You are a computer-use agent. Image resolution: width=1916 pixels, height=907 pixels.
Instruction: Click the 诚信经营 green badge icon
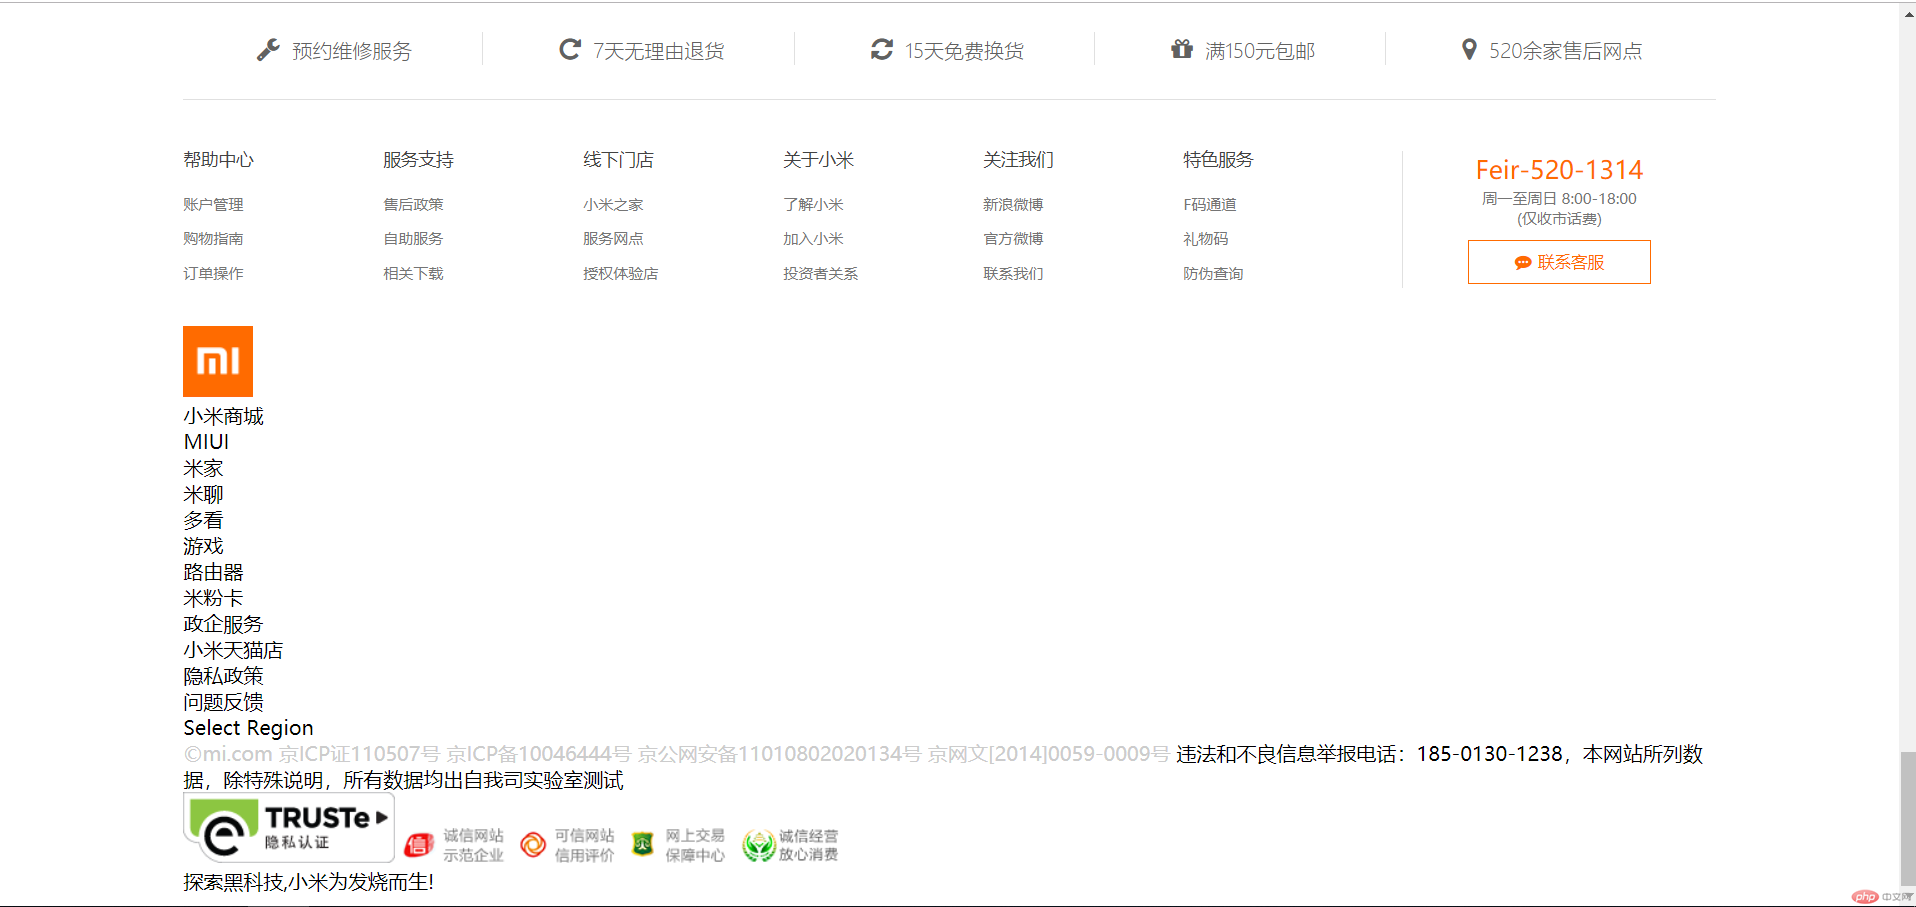pyautogui.click(x=759, y=845)
